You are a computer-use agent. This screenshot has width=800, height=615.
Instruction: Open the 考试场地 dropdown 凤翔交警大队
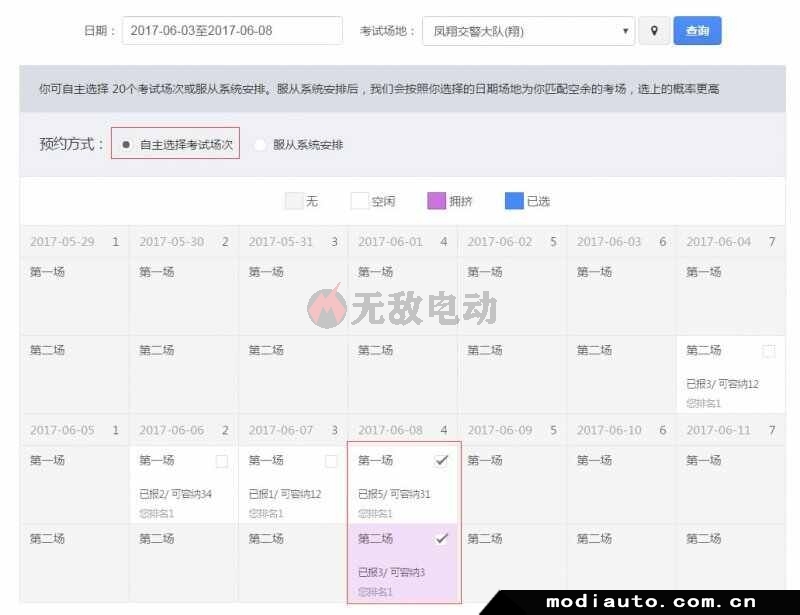pyautogui.click(x=529, y=31)
